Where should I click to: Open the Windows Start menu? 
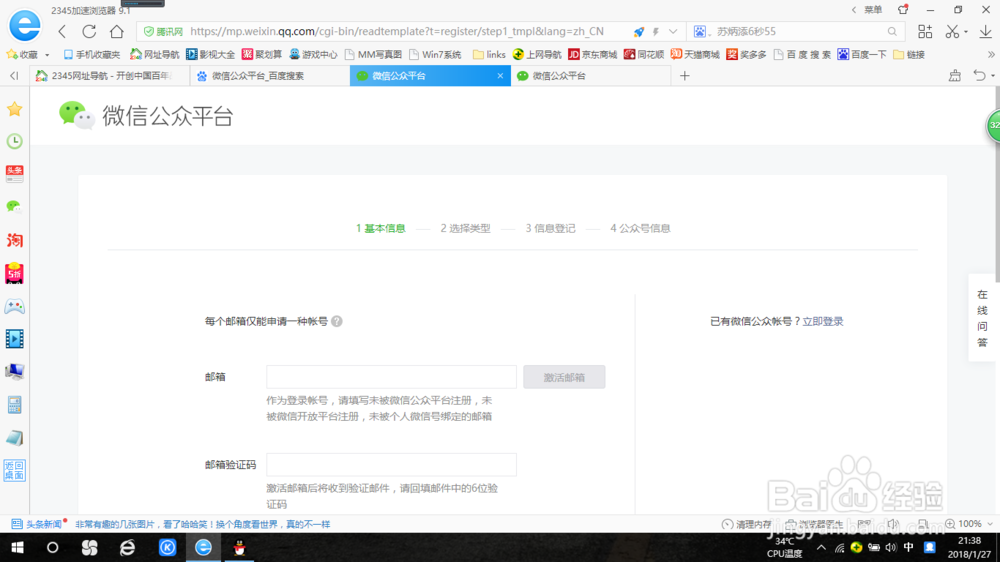click(x=17, y=547)
